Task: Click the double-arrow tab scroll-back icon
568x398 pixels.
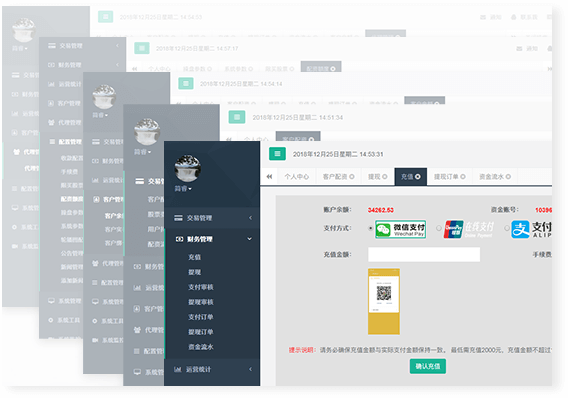Action: pyautogui.click(x=269, y=177)
